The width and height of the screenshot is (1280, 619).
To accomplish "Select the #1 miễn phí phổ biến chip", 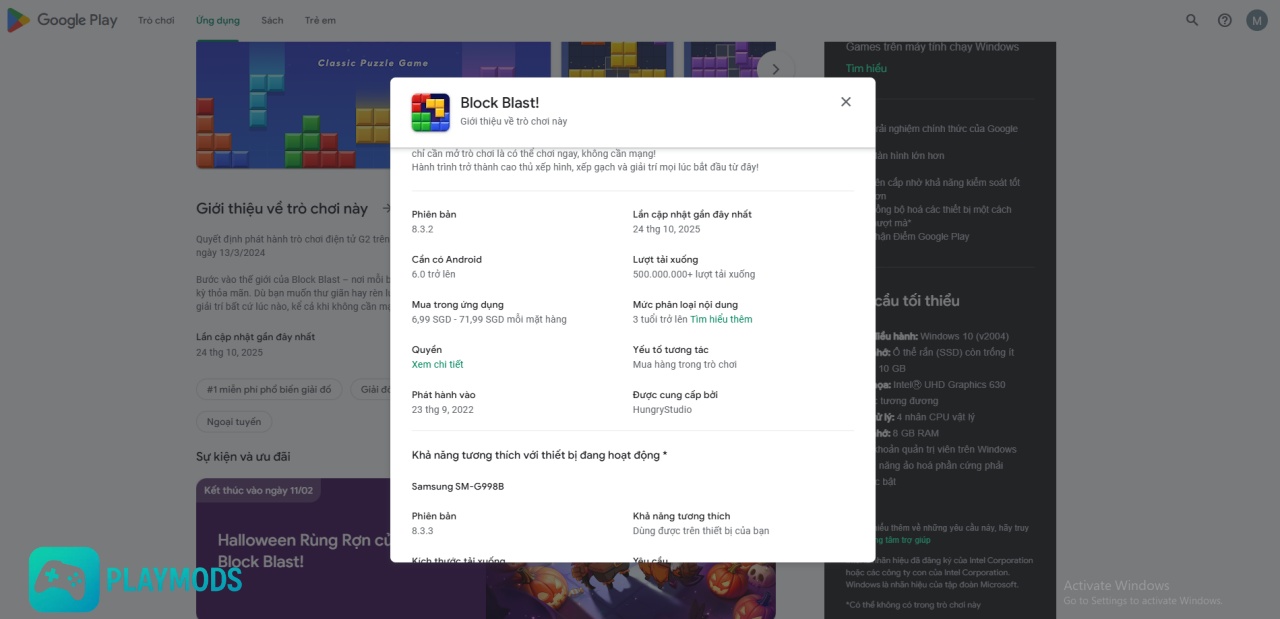I will tap(269, 390).
